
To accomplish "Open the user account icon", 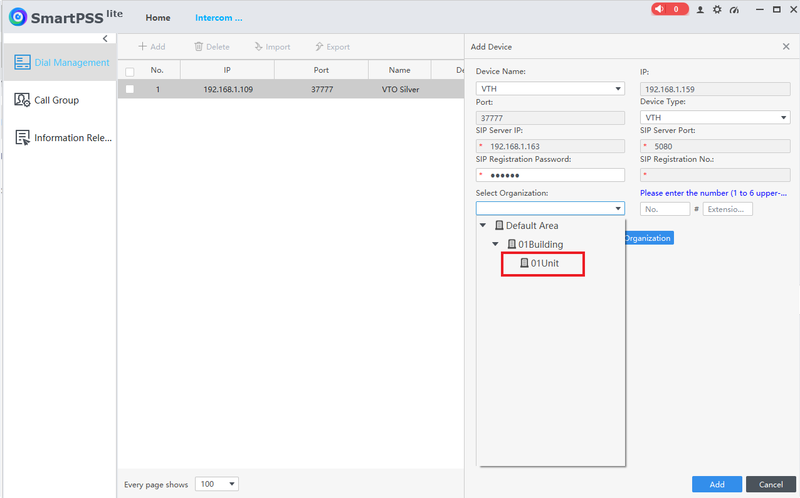I will click(x=700, y=10).
